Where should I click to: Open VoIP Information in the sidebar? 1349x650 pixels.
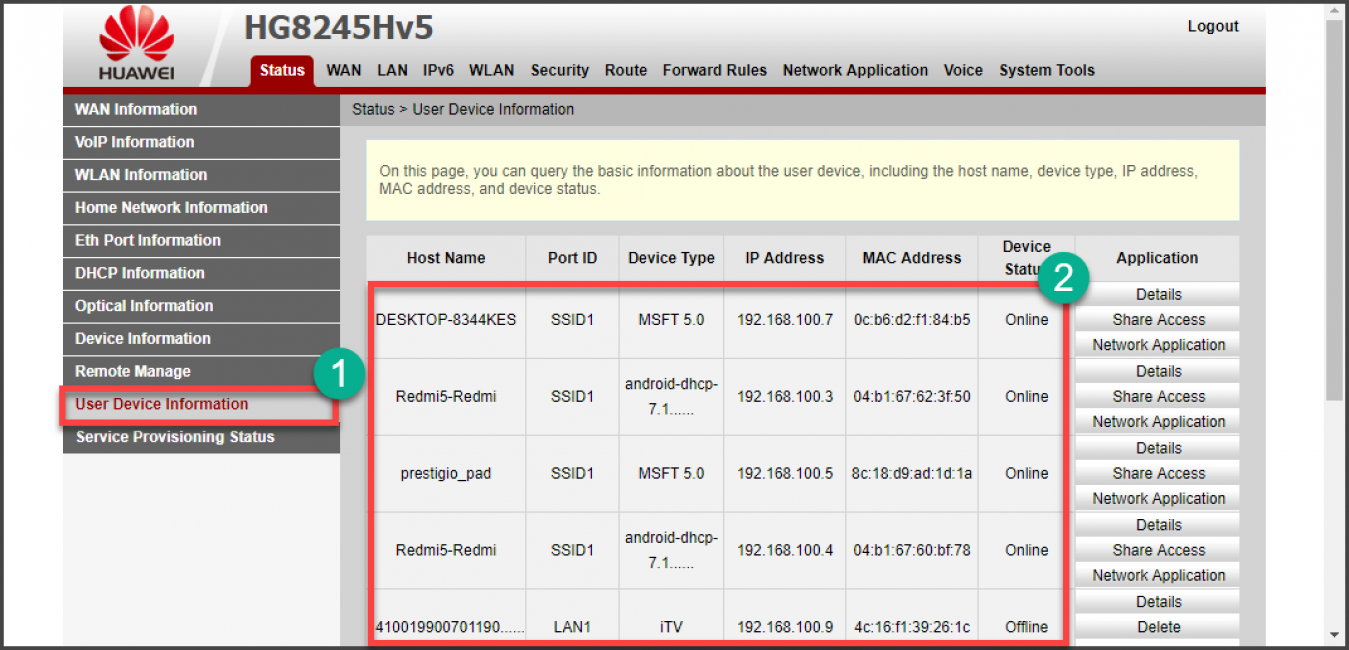201,142
